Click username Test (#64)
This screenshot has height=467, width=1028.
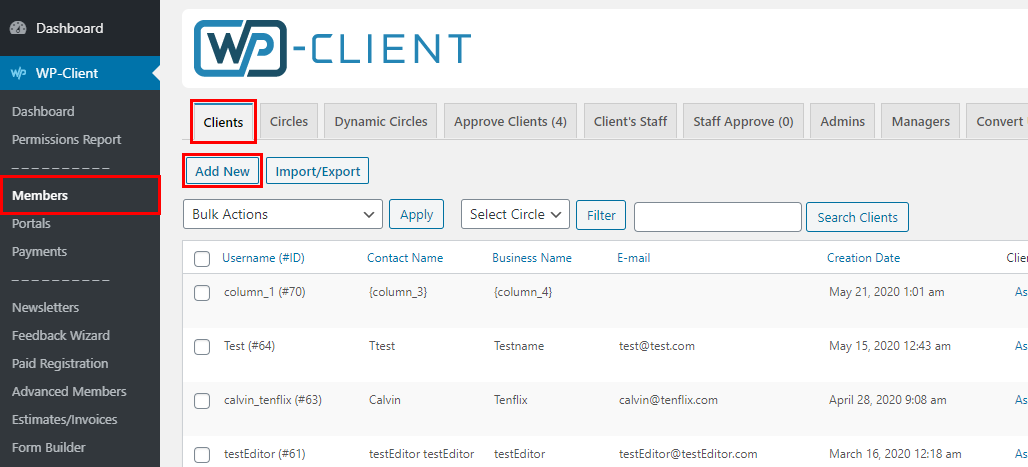[x=249, y=346]
